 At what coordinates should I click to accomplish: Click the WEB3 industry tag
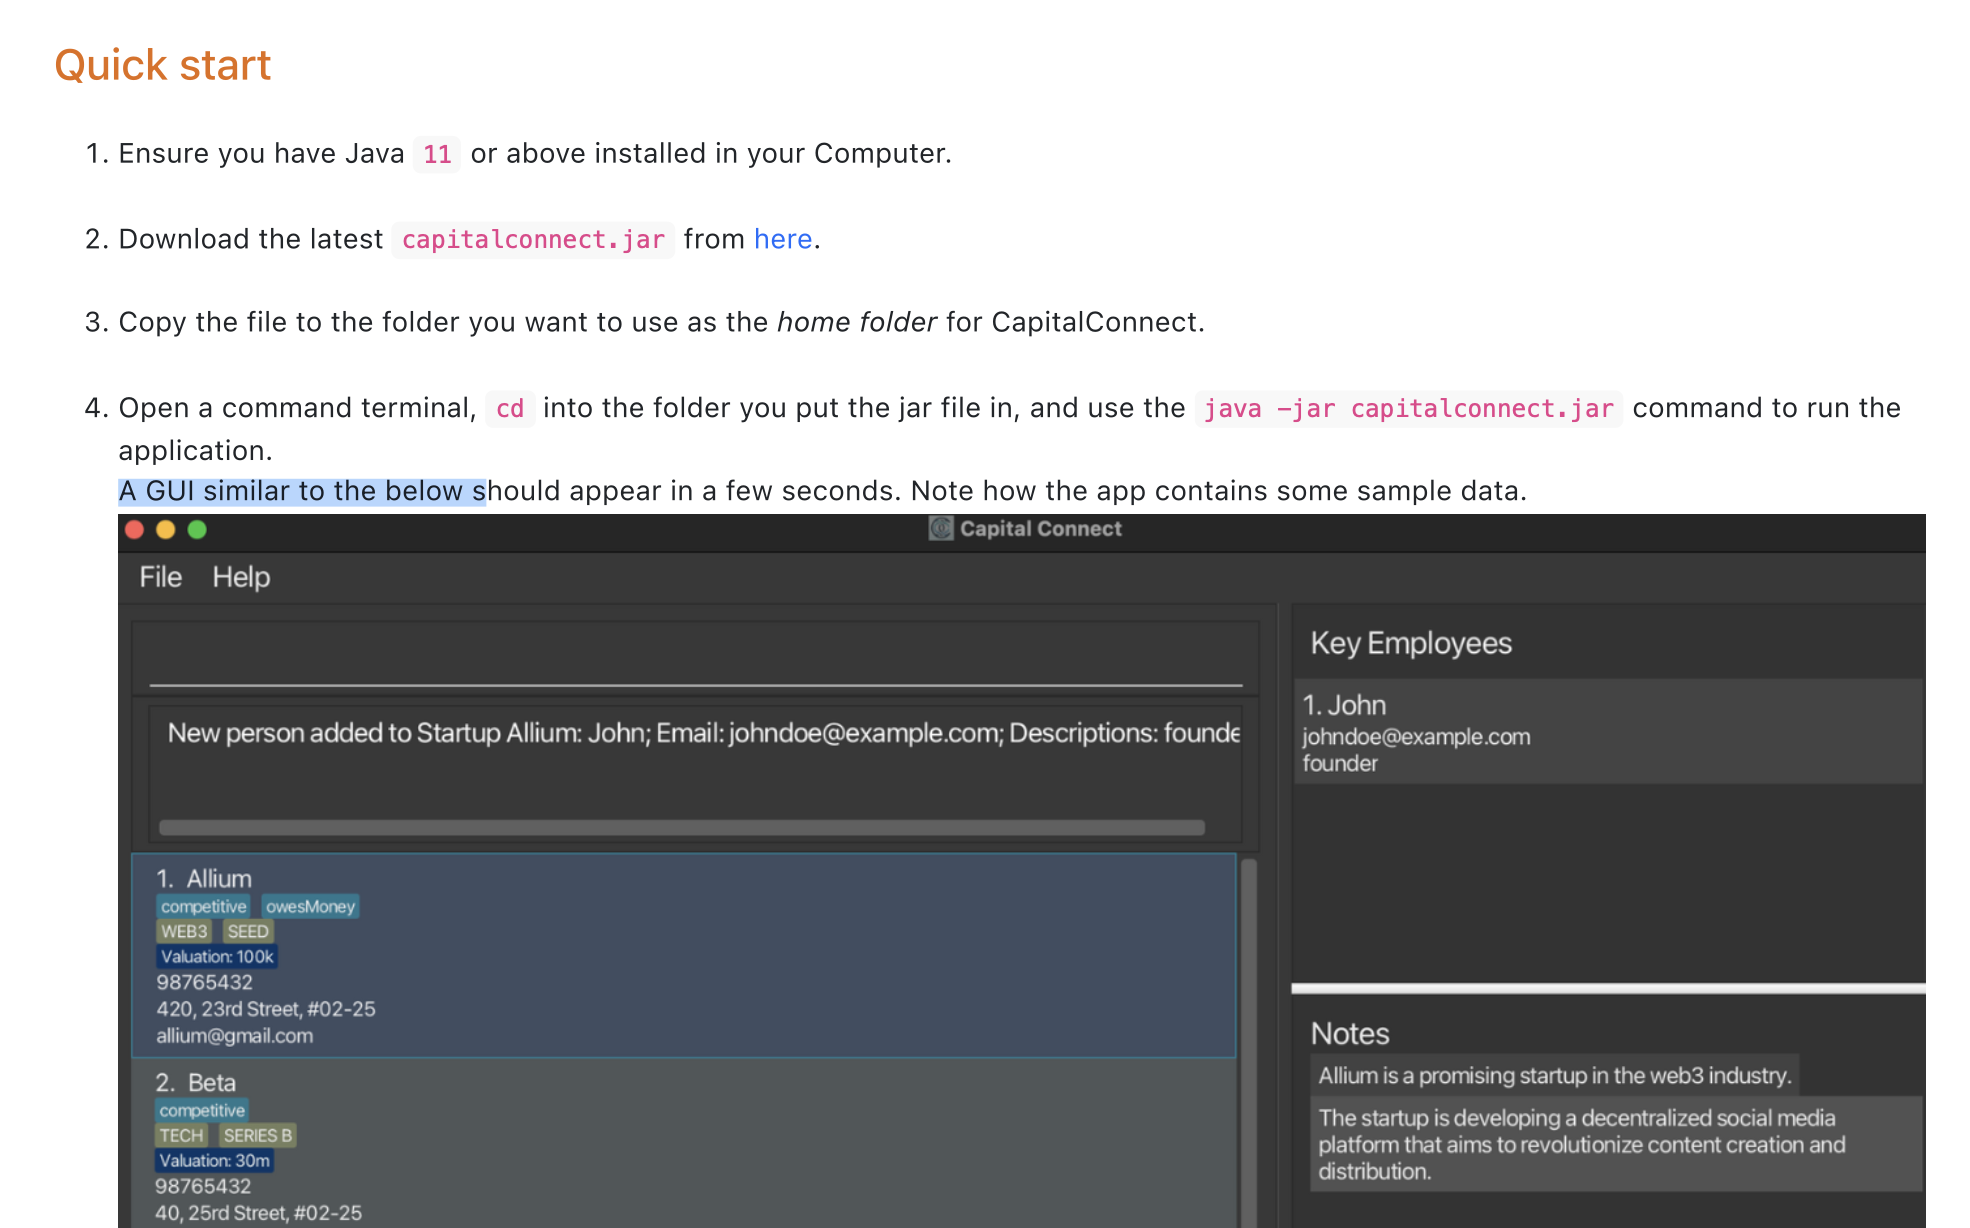(184, 931)
